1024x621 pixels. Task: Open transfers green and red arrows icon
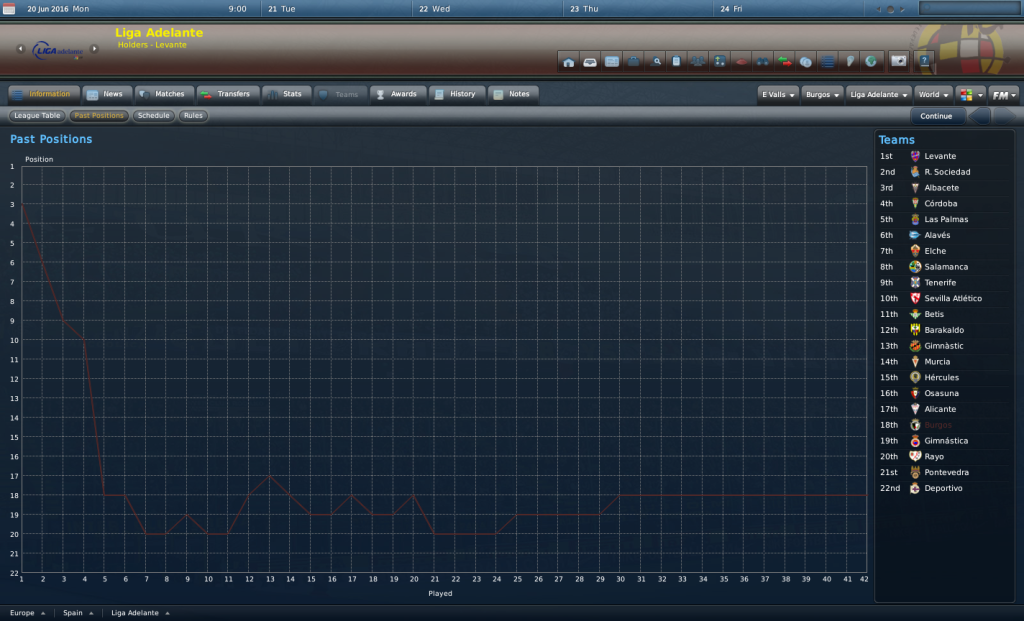(x=784, y=61)
